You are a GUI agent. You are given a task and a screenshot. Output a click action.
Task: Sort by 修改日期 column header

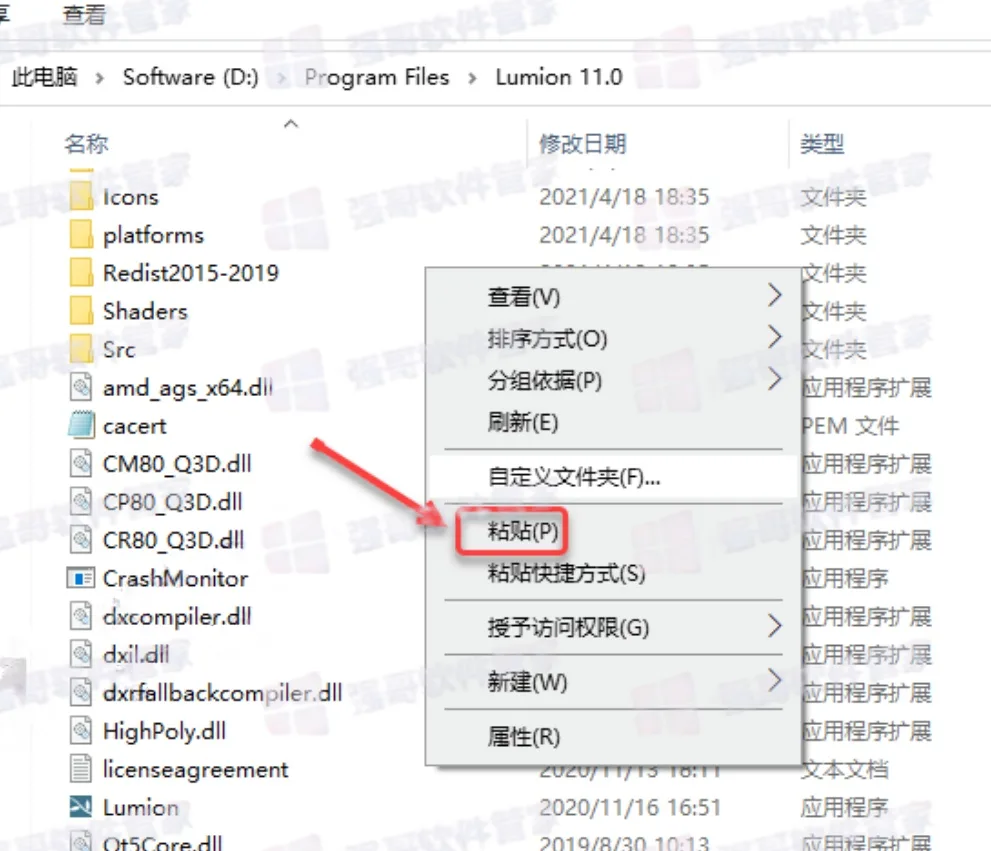[582, 144]
